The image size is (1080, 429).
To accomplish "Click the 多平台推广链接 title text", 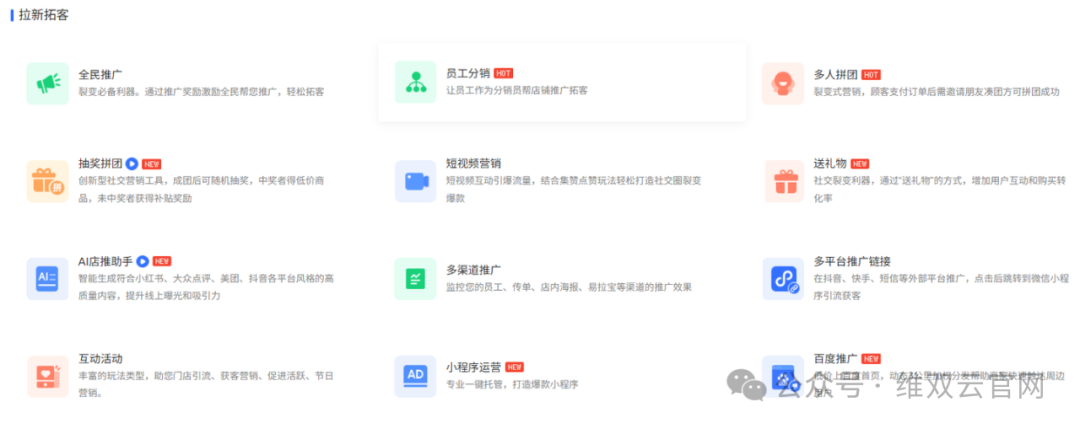I will [851, 261].
